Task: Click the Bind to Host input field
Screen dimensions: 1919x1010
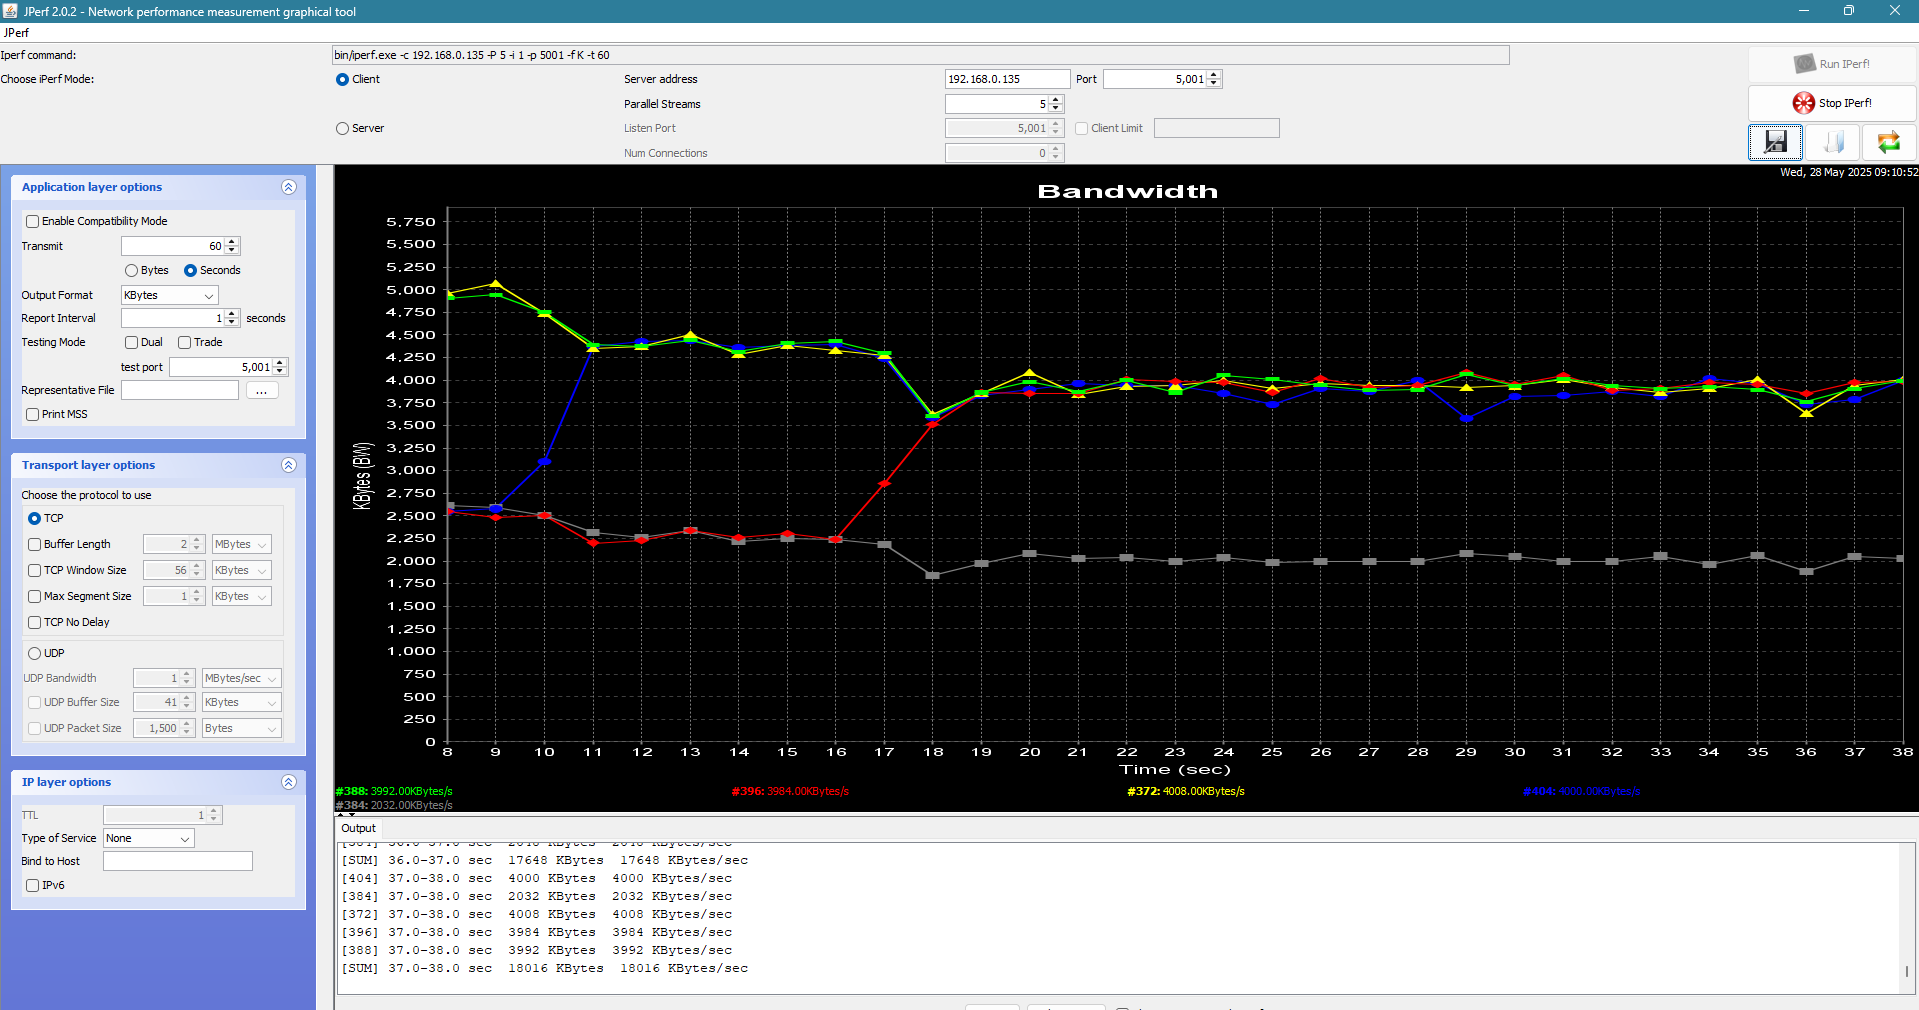Action: (178, 861)
